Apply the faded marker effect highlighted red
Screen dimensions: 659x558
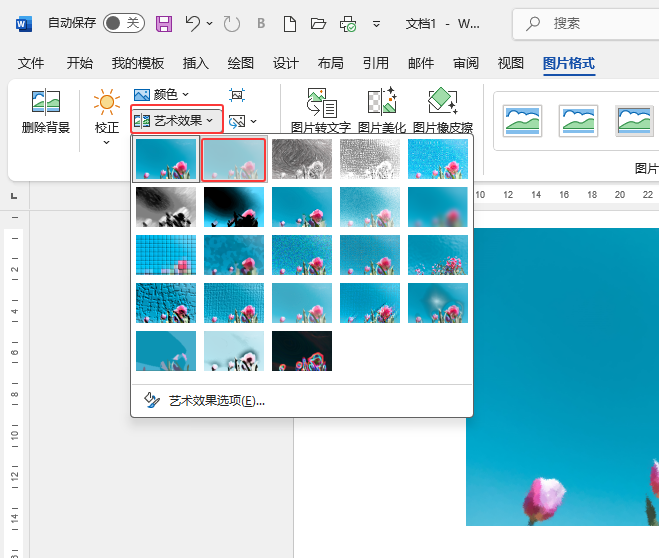[234, 159]
